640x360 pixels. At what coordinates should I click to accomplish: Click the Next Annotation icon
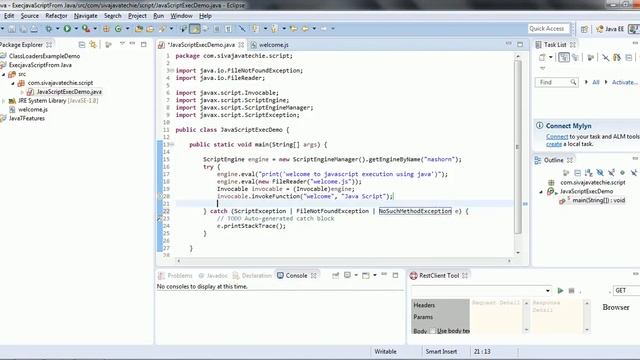click(x=255, y=29)
